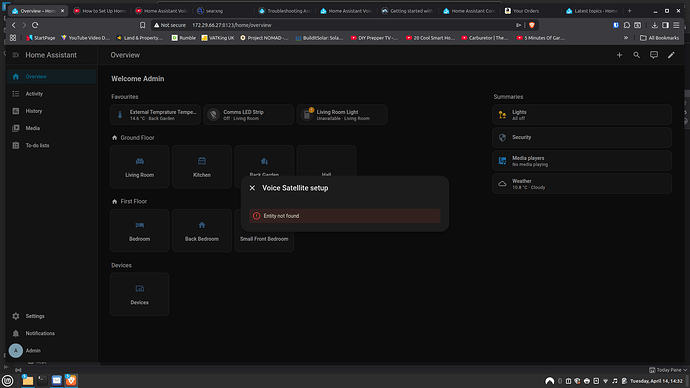Open Settings in the sidebar
The height and width of the screenshot is (388, 690).
point(52,316)
